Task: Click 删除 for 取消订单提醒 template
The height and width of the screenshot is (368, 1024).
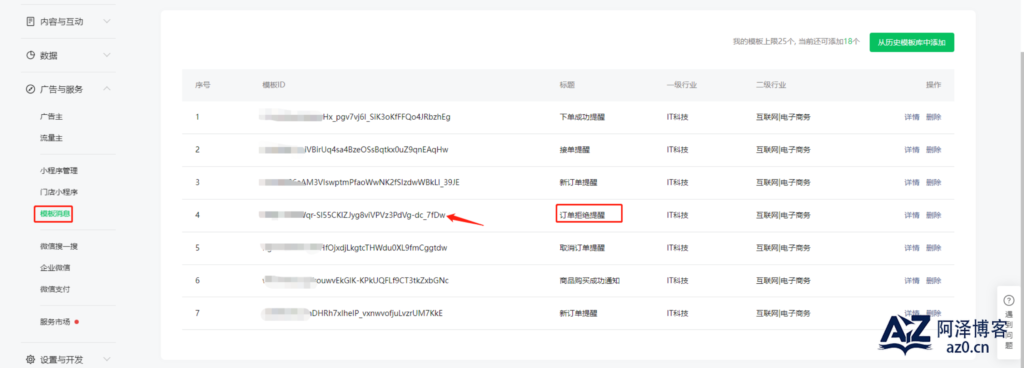Action: click(934, 248)
